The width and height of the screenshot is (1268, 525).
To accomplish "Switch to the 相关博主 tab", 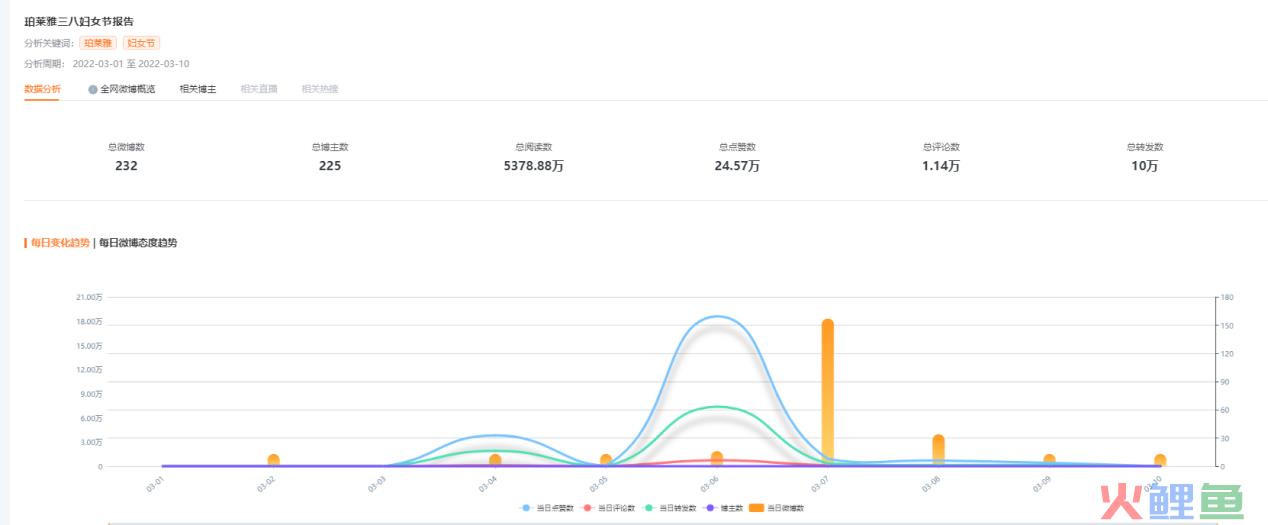I will coord(198,89).
